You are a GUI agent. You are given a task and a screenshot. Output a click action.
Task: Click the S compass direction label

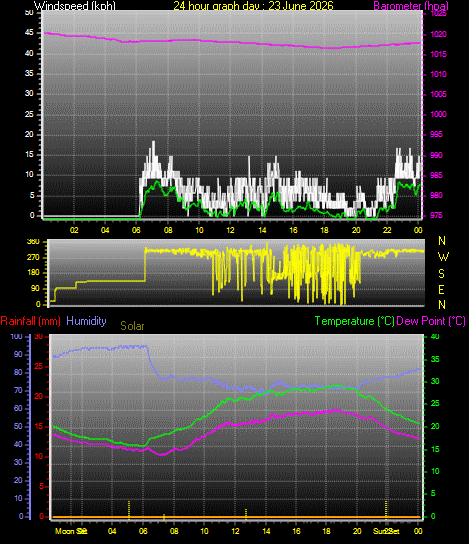[441, 274]
